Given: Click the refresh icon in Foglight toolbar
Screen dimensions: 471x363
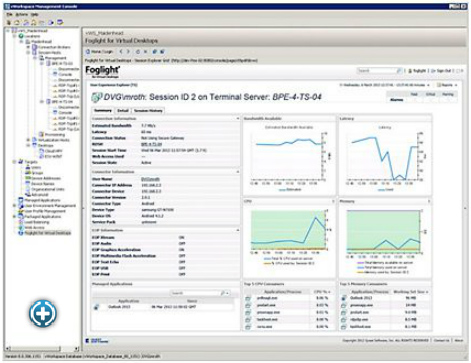Looking at the screenshot, I should [138, 52].
